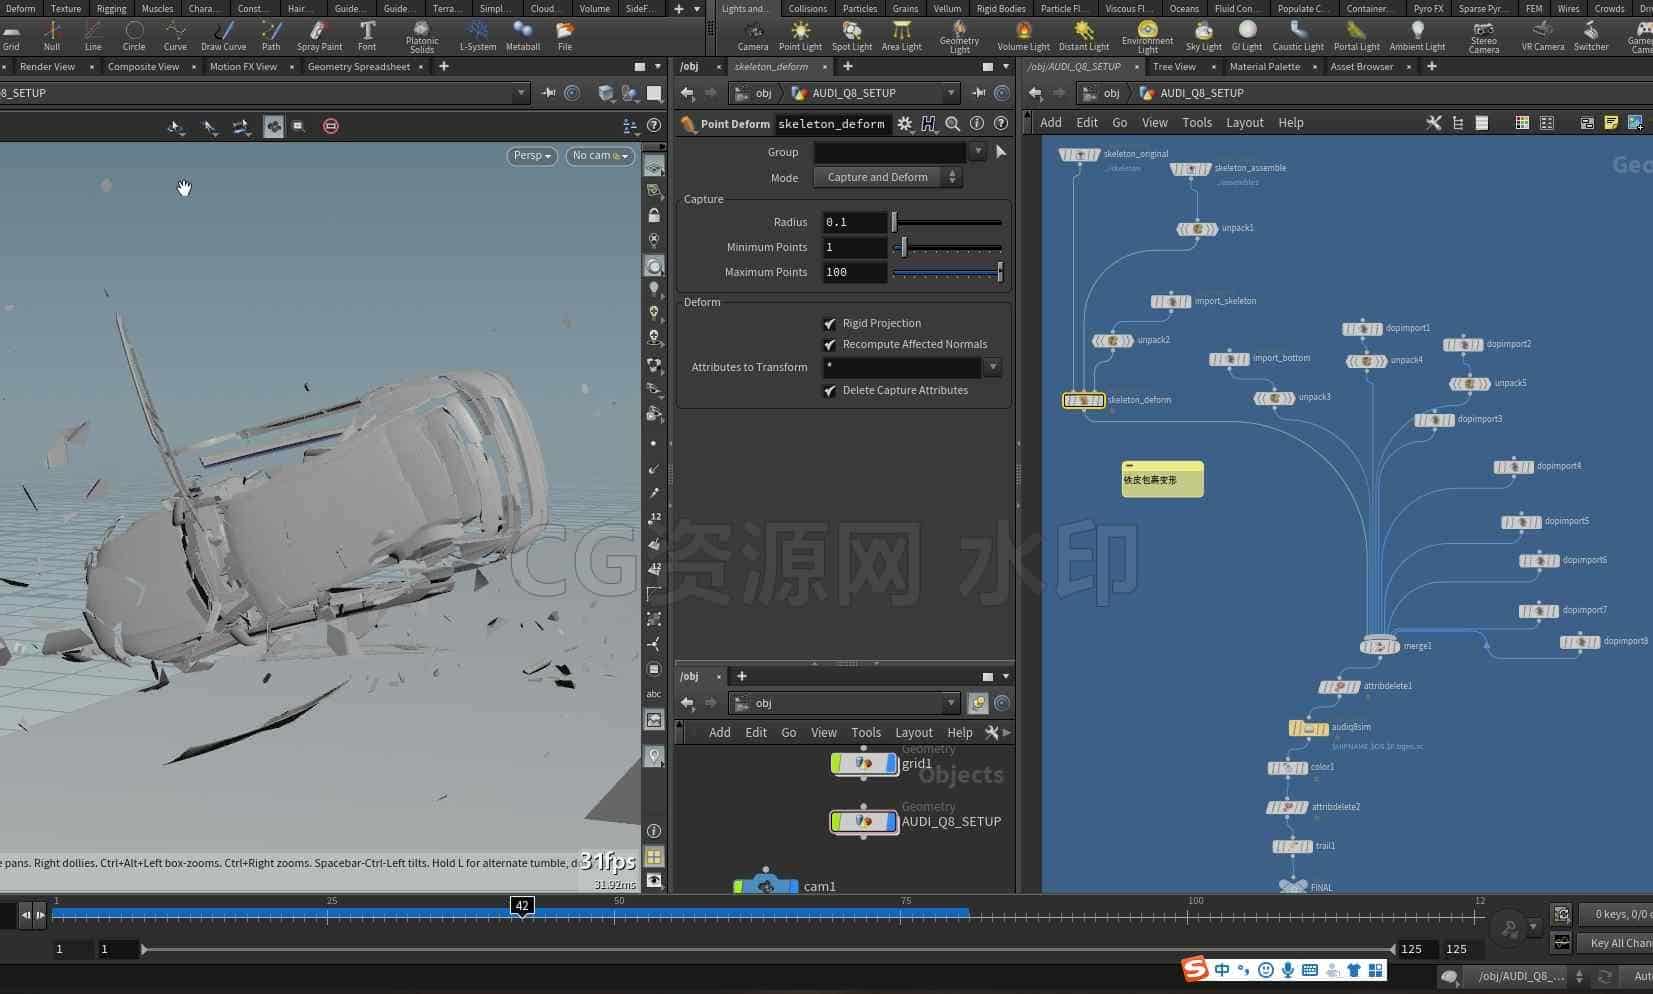Select the merge1 node in the network
1653x994 pixels.
1380,646
